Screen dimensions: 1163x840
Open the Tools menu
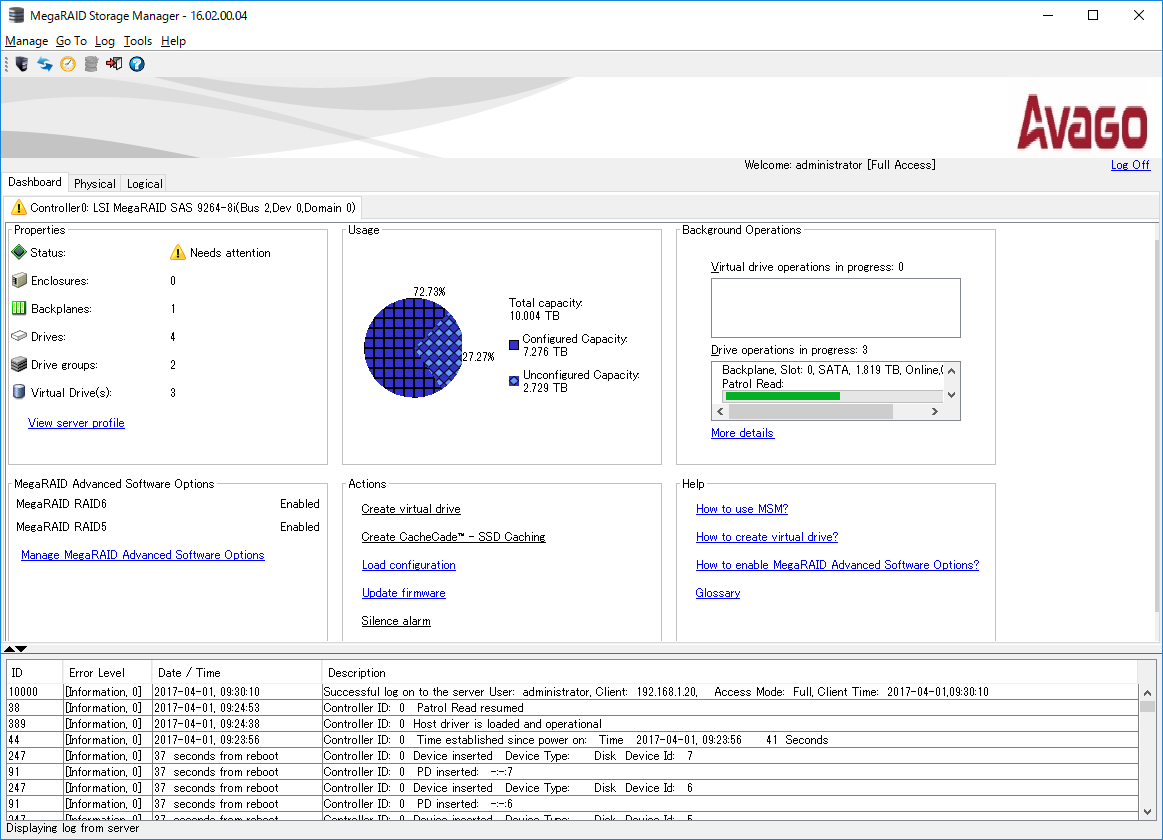point(138,41)
